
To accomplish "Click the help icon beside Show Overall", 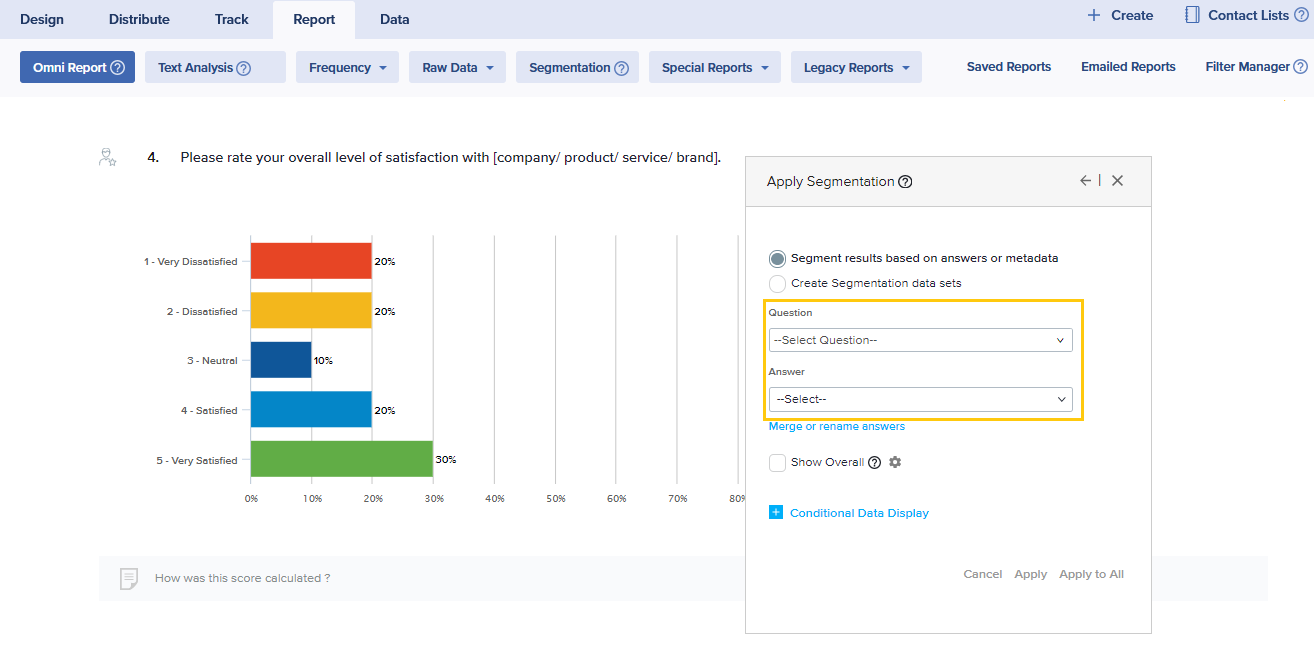I will tap(875, 462).
